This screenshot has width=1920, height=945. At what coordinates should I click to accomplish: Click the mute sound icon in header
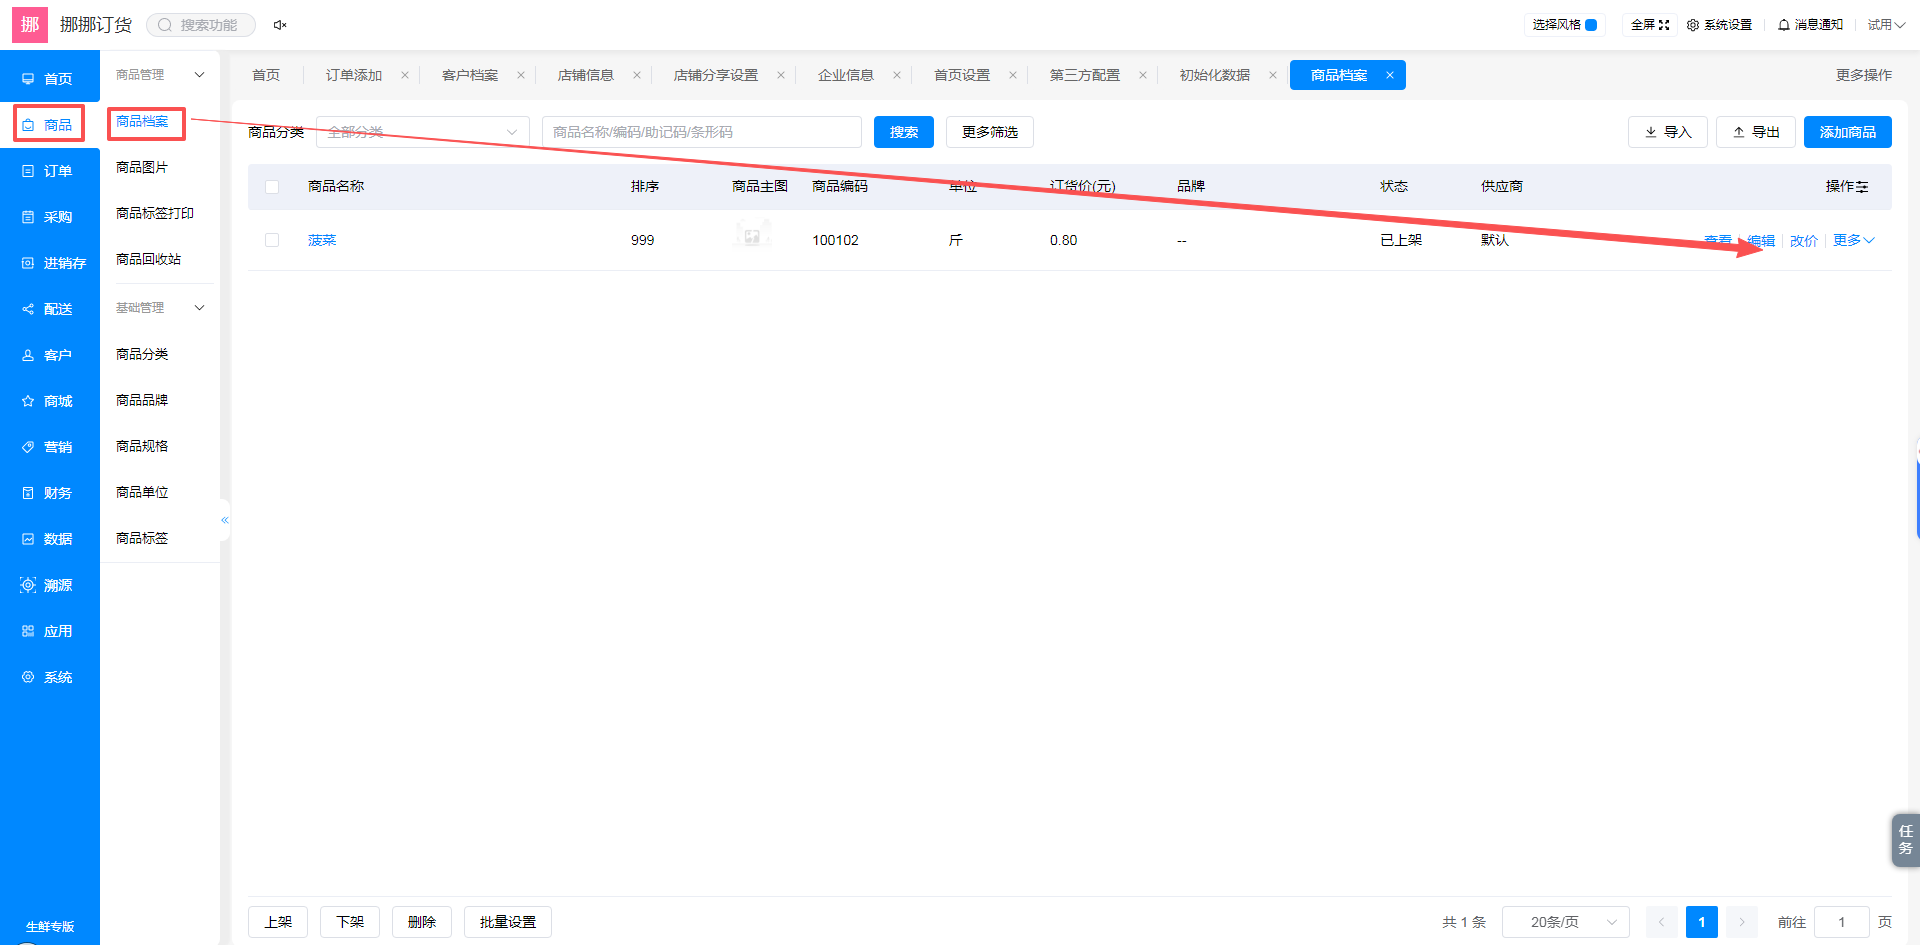coord(280,25)
